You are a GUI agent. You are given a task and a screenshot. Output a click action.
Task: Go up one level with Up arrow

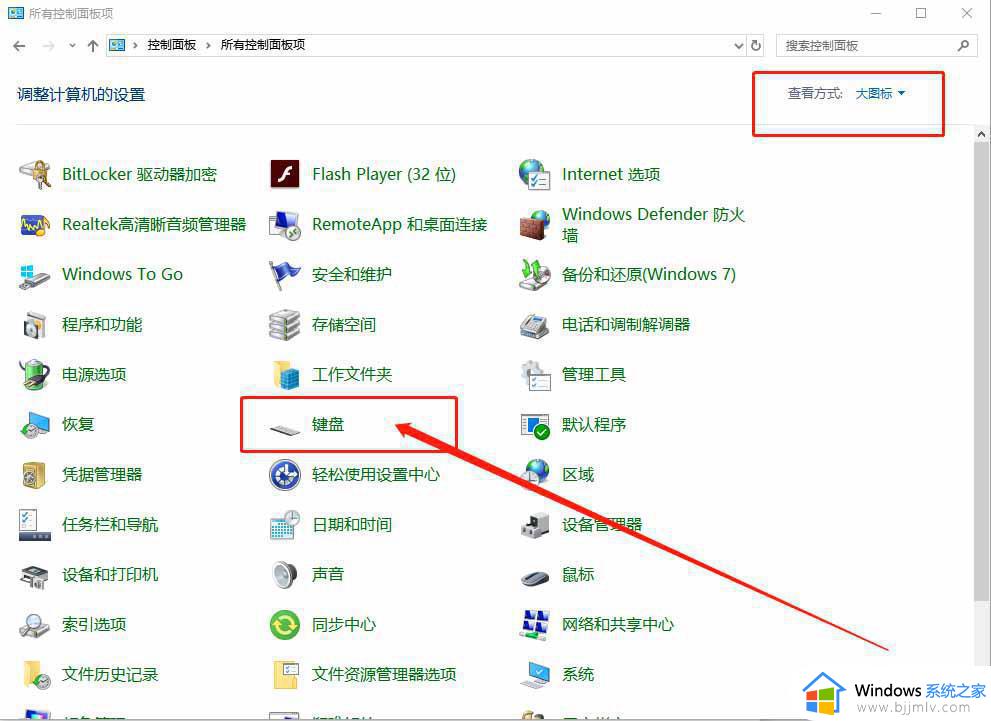click(93, 45)
